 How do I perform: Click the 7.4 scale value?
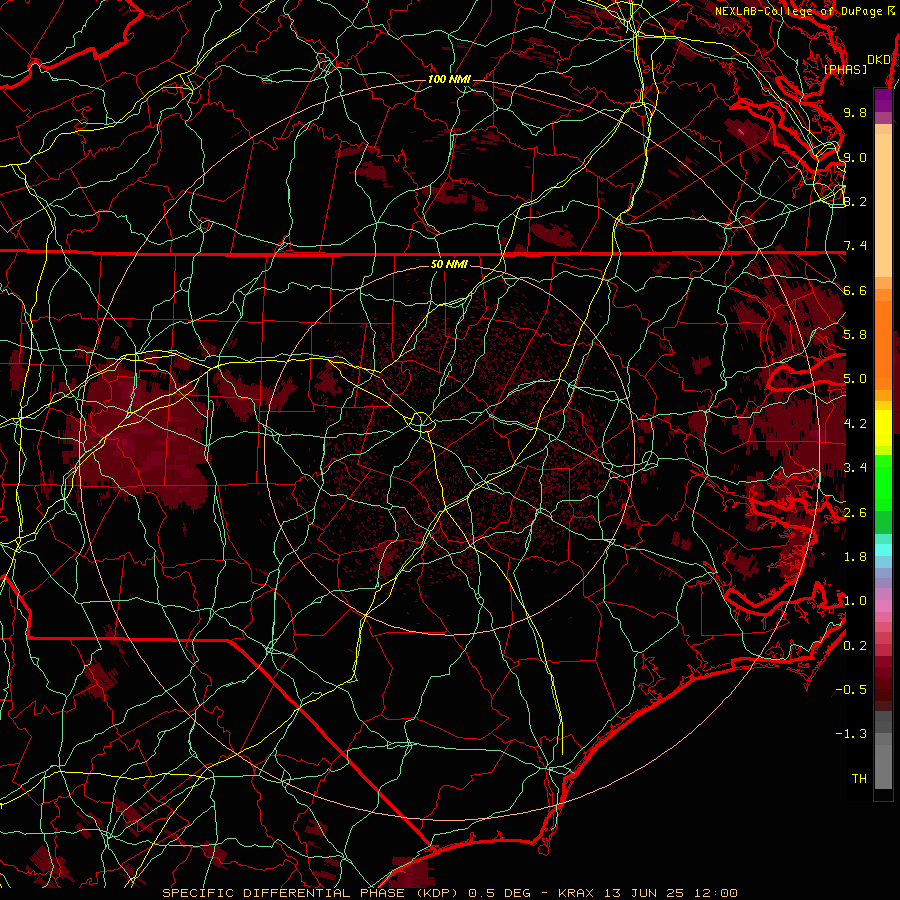pos(855,246)
